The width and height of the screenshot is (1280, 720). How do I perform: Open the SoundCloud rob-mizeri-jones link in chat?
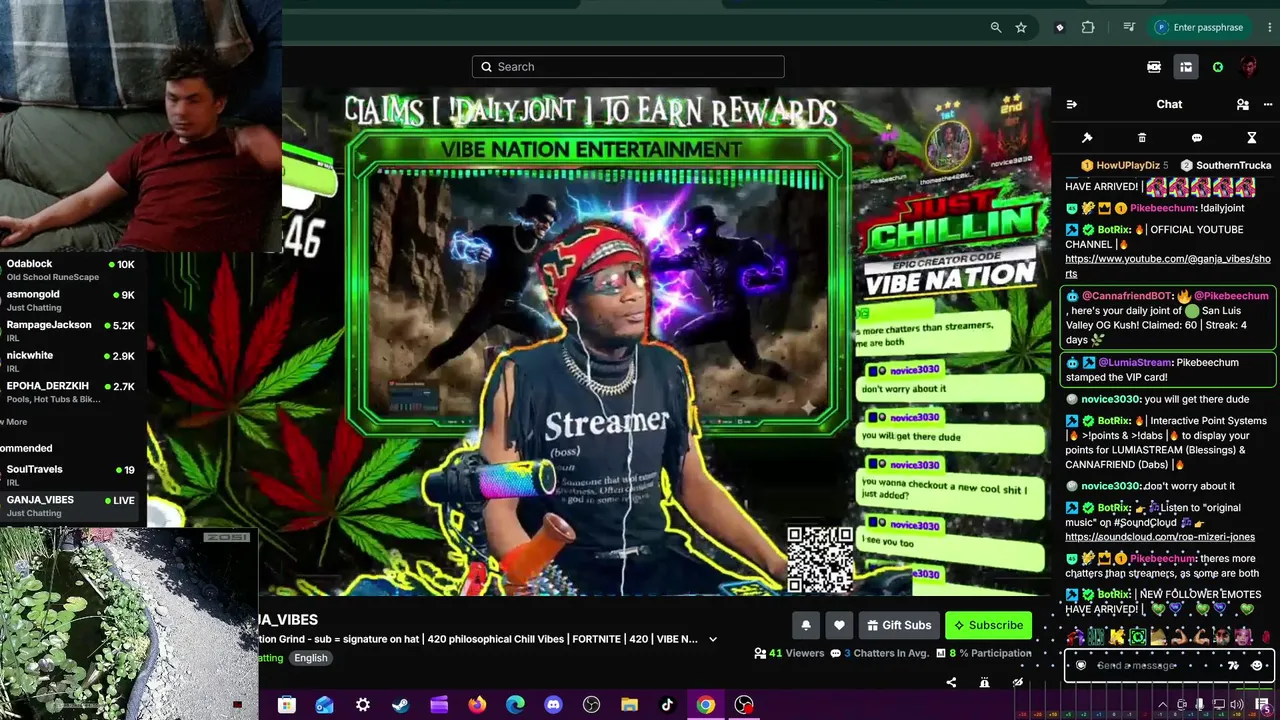click(1160, 537)
